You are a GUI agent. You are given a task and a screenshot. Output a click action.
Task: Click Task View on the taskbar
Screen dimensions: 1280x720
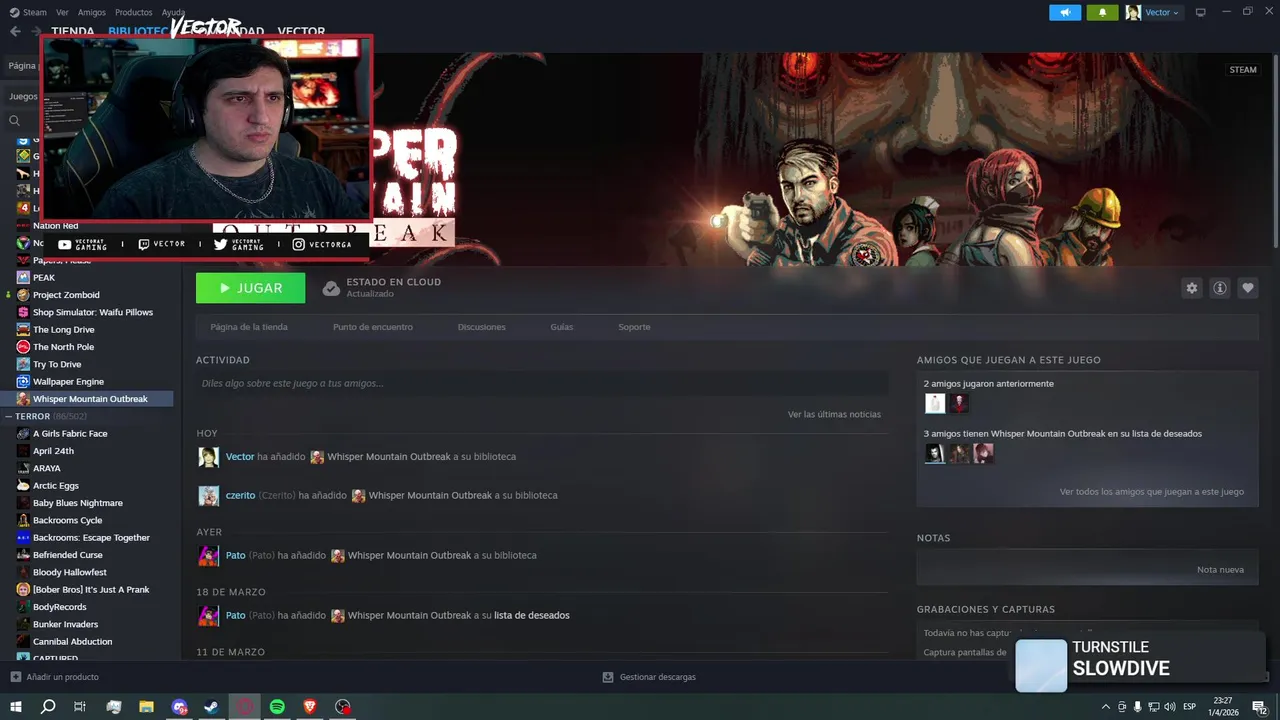(x=80, y=707)
